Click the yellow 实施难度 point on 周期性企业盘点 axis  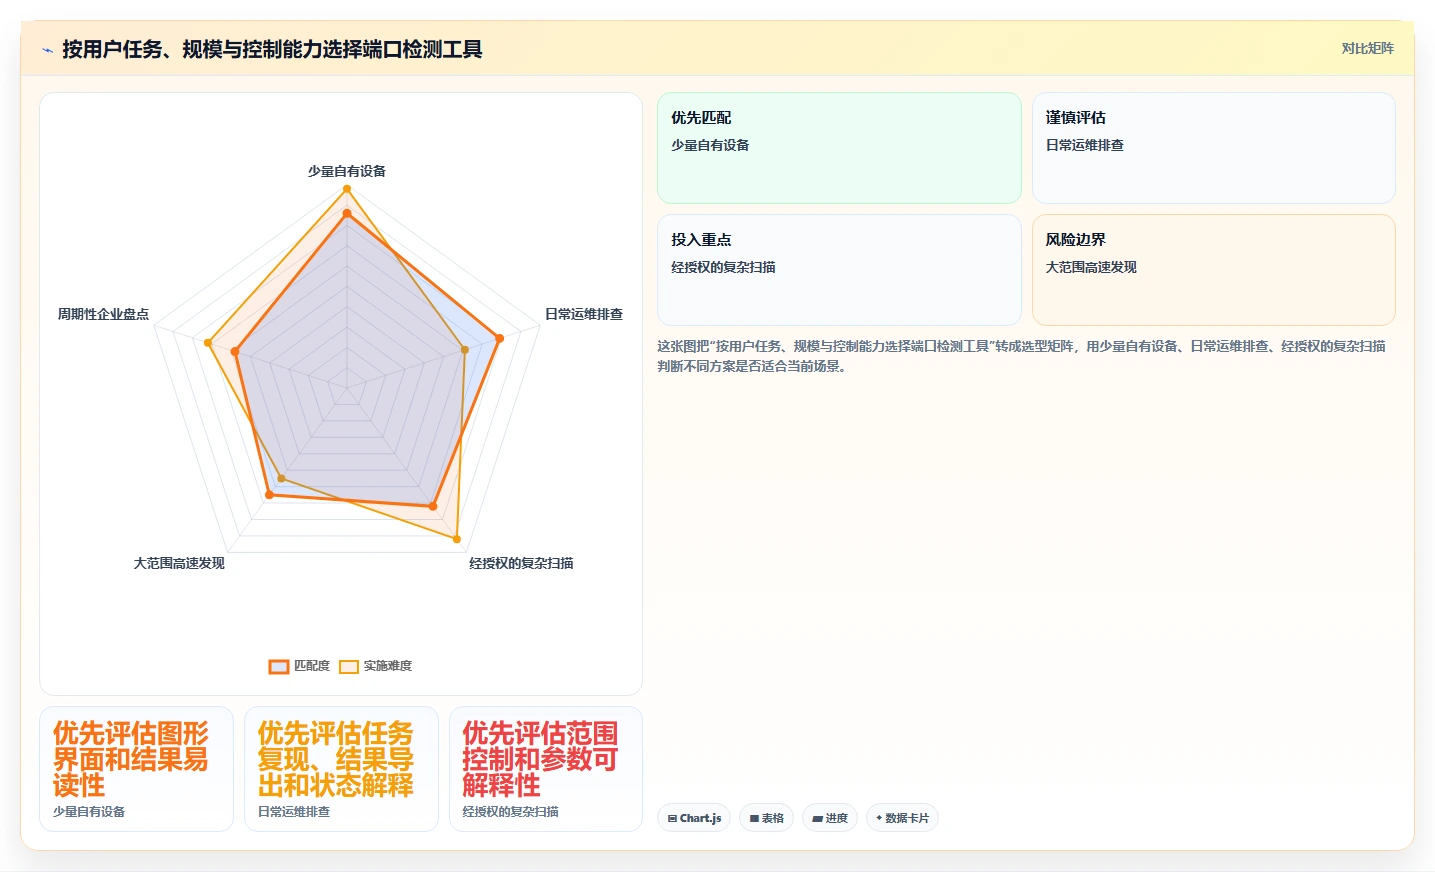(208, 343)
